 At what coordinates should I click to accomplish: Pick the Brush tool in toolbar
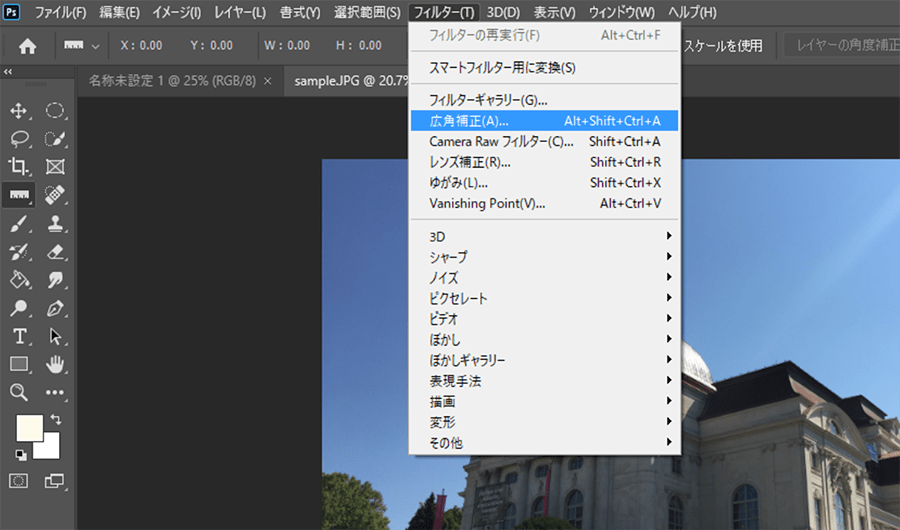coord(19,224)
